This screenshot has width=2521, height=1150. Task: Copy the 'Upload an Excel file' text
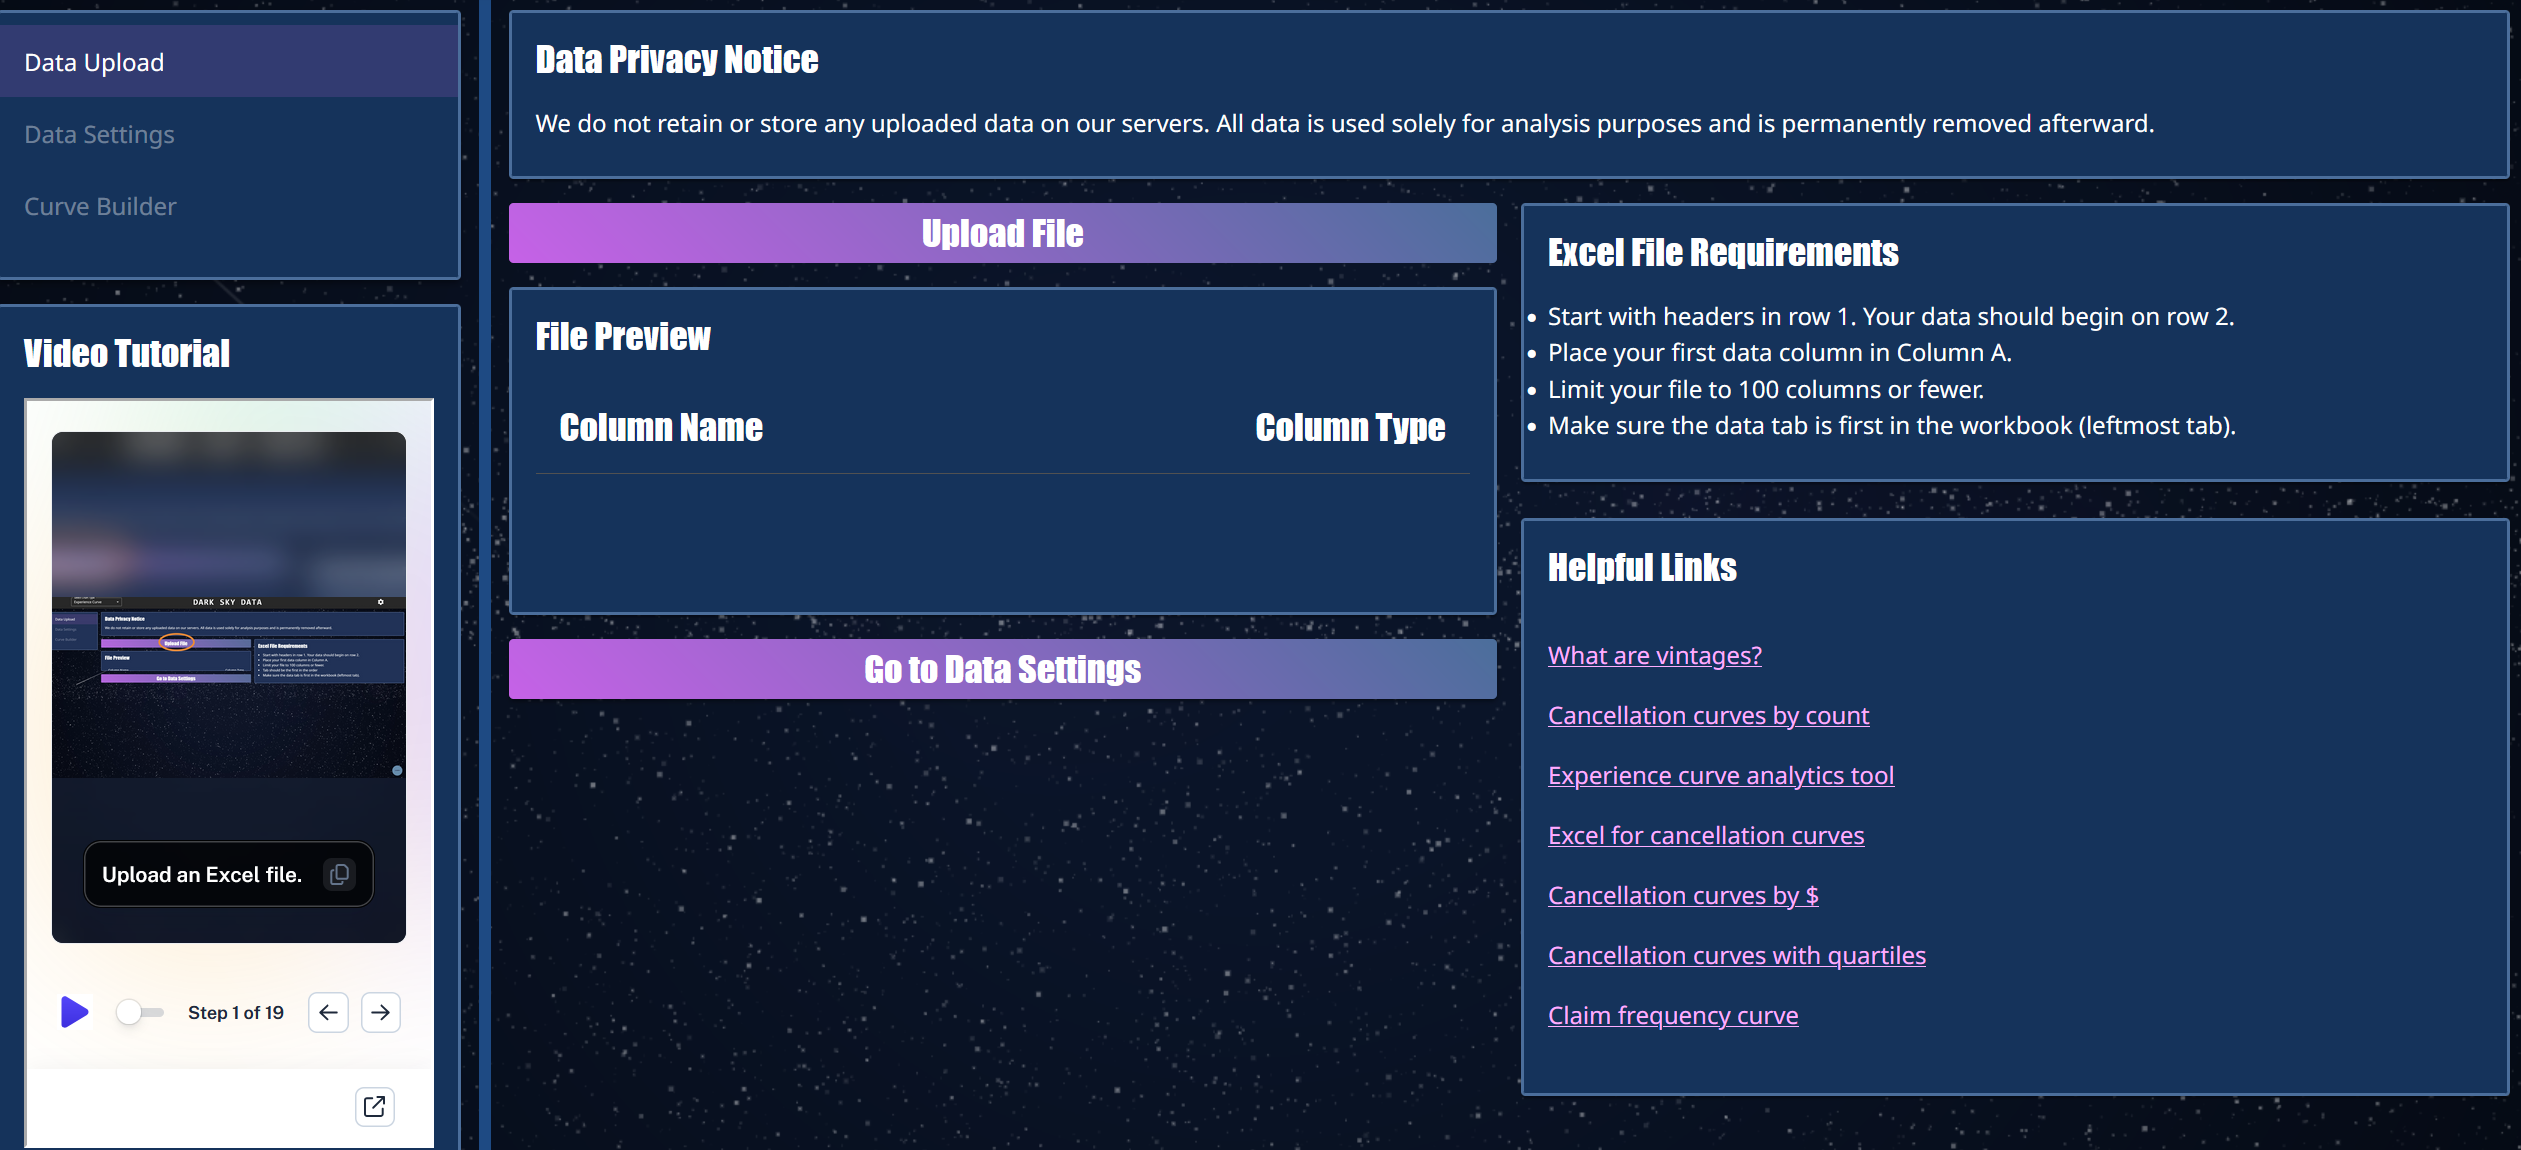(340, 874)
